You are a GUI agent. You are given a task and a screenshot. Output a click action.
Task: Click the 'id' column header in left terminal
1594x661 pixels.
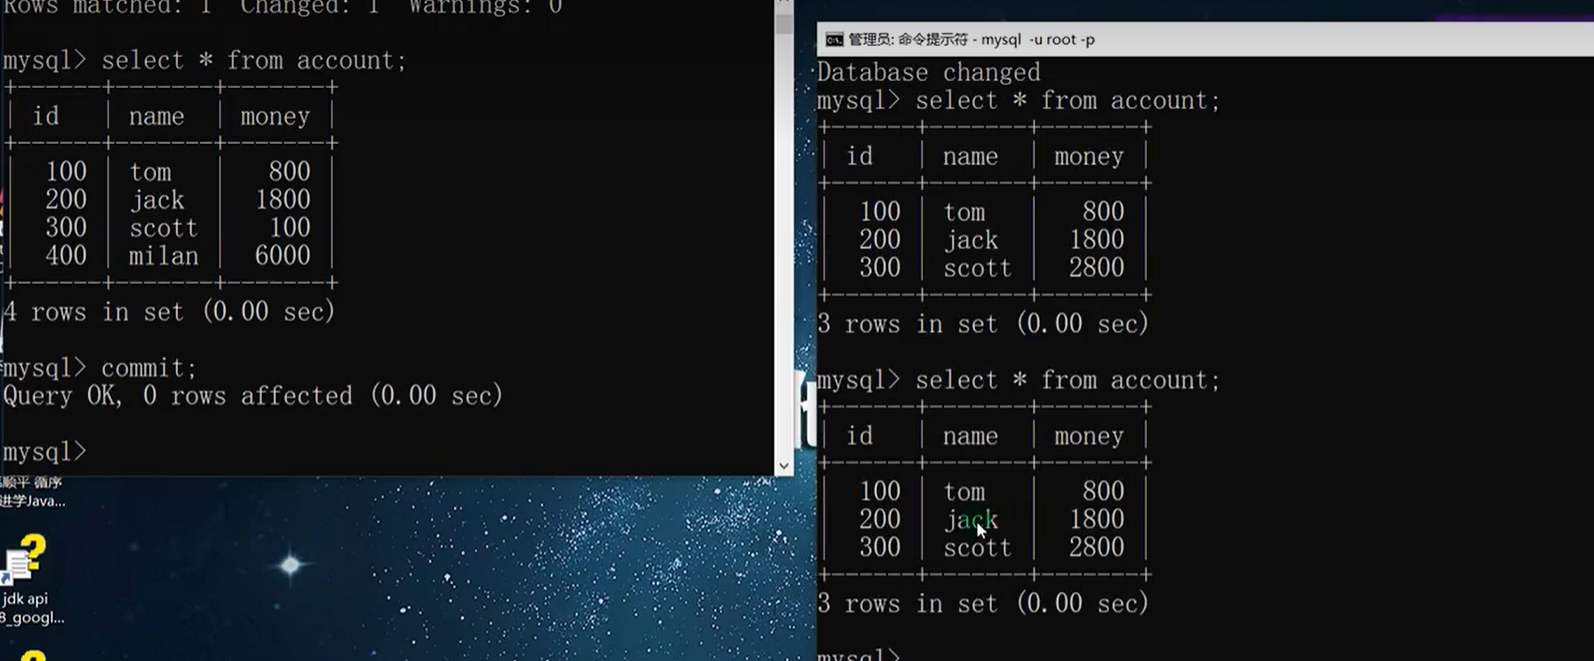click(x=46, y=116)
